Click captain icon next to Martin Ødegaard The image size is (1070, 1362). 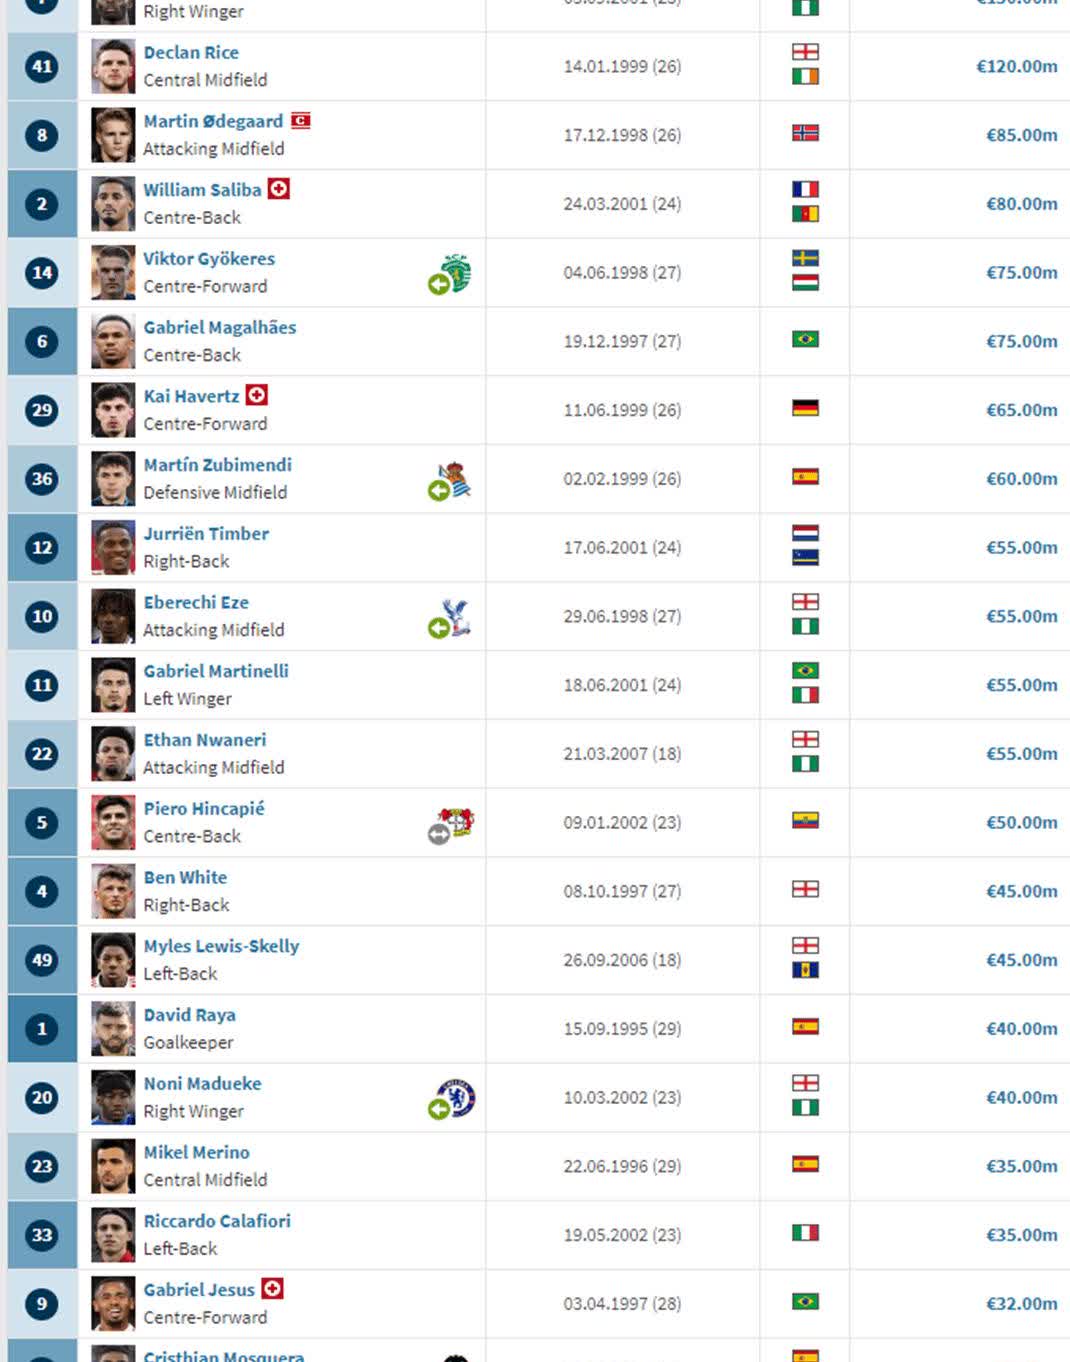(x=301, y=121)
